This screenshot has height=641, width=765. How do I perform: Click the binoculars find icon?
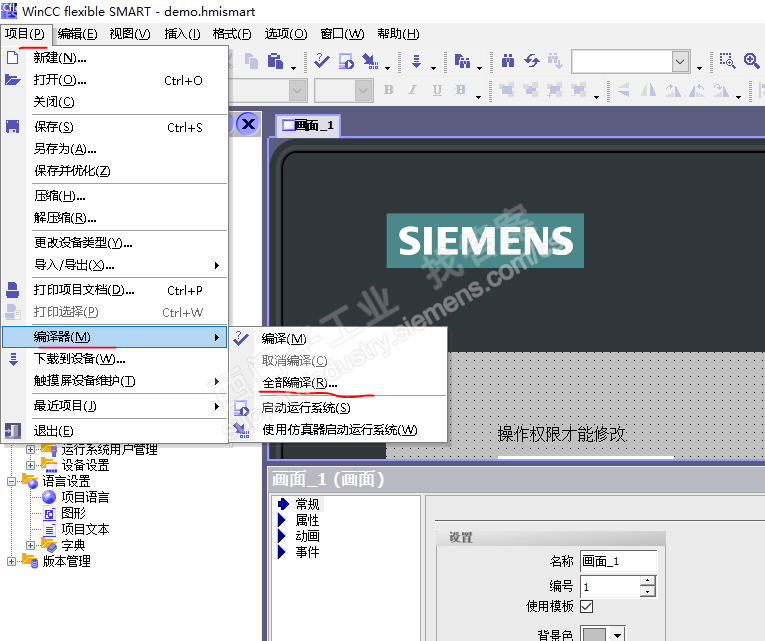tap(508, 61)
